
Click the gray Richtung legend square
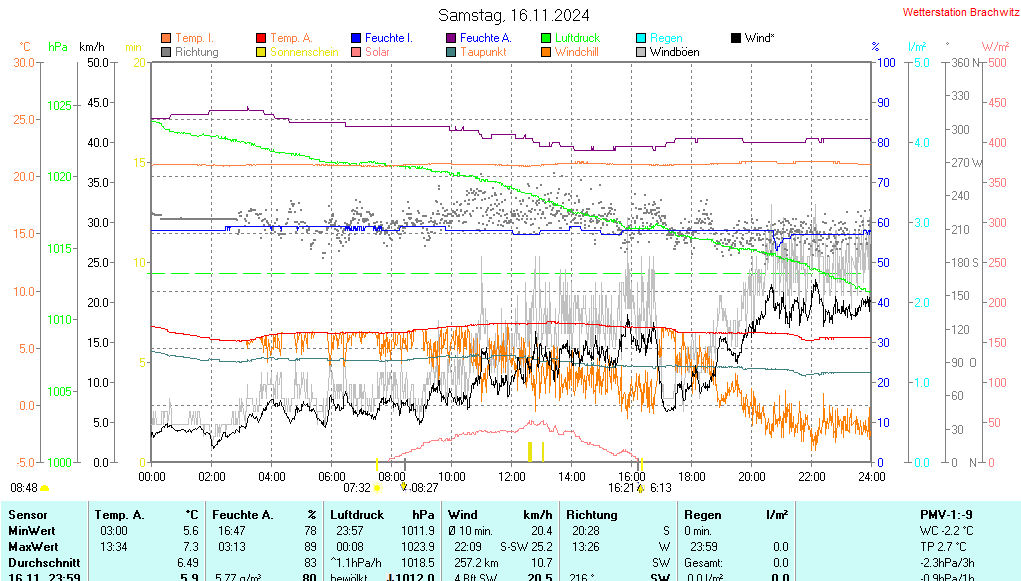coord(166,52)
